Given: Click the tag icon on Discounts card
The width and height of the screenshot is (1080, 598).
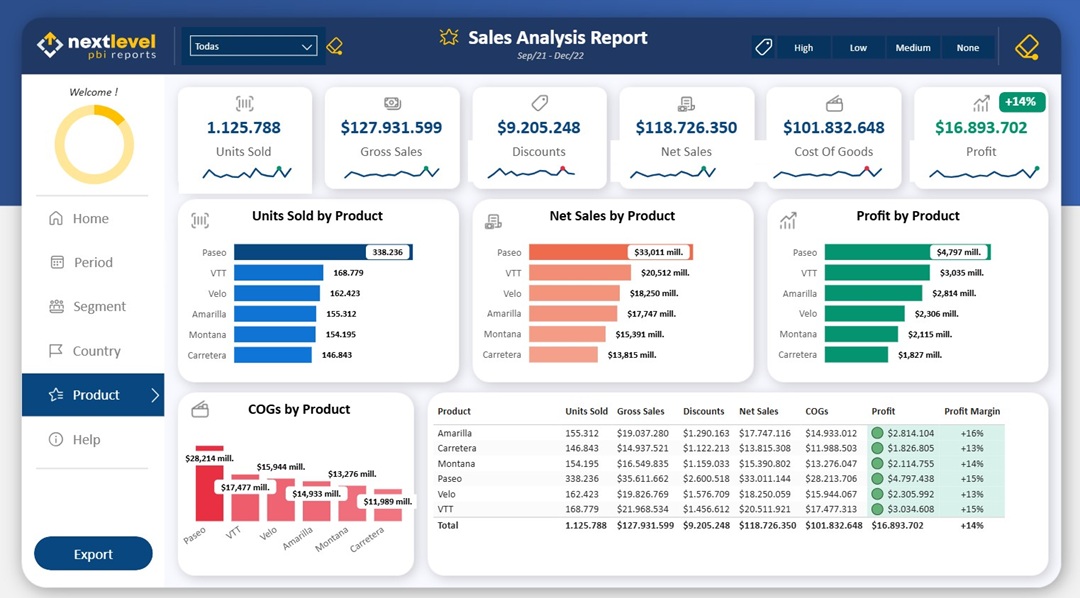Looking at the screenshot, I should click(x=539, y=103).
